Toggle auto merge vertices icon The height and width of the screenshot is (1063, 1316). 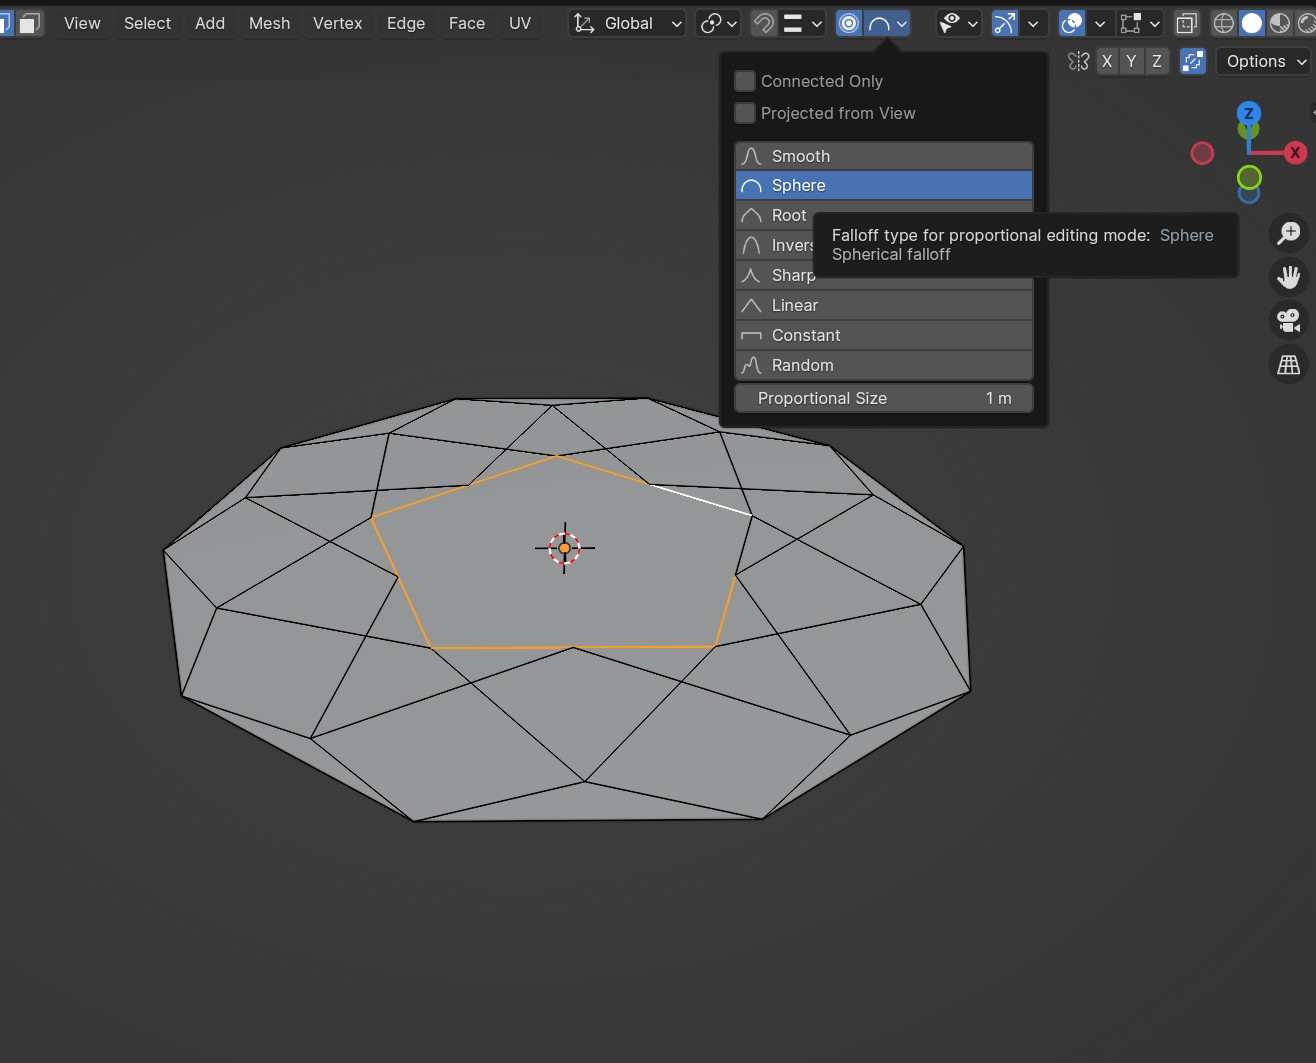click(1193, 61)
